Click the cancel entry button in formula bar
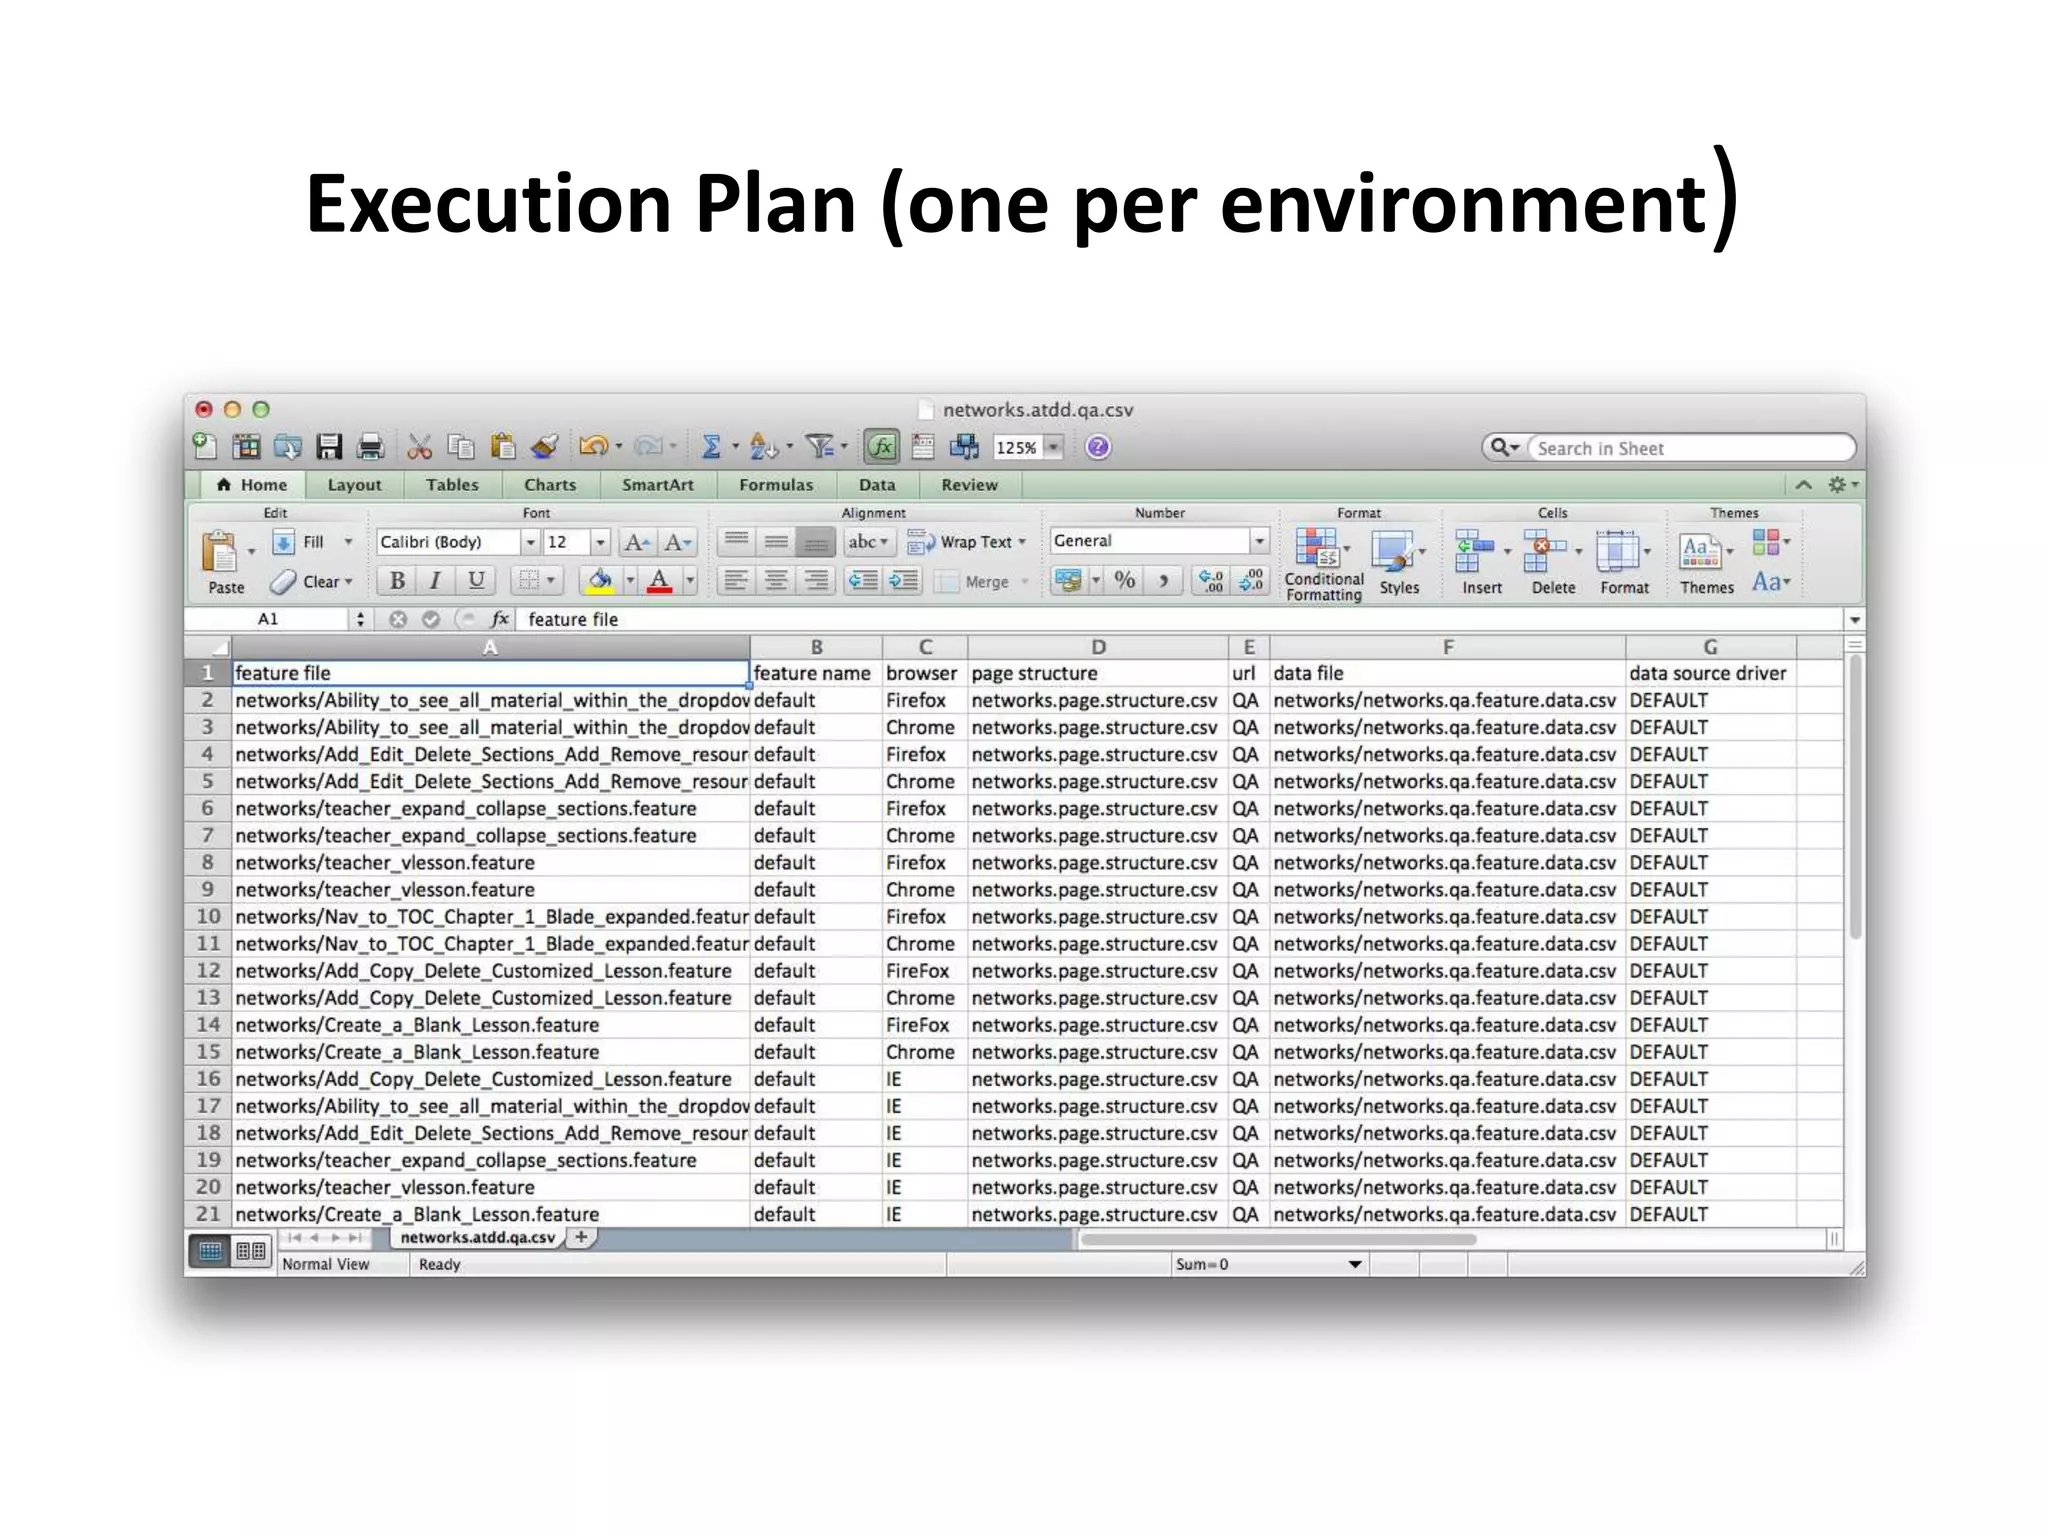This screenshot has height=1536, width=2048. (x=398, y=620)
